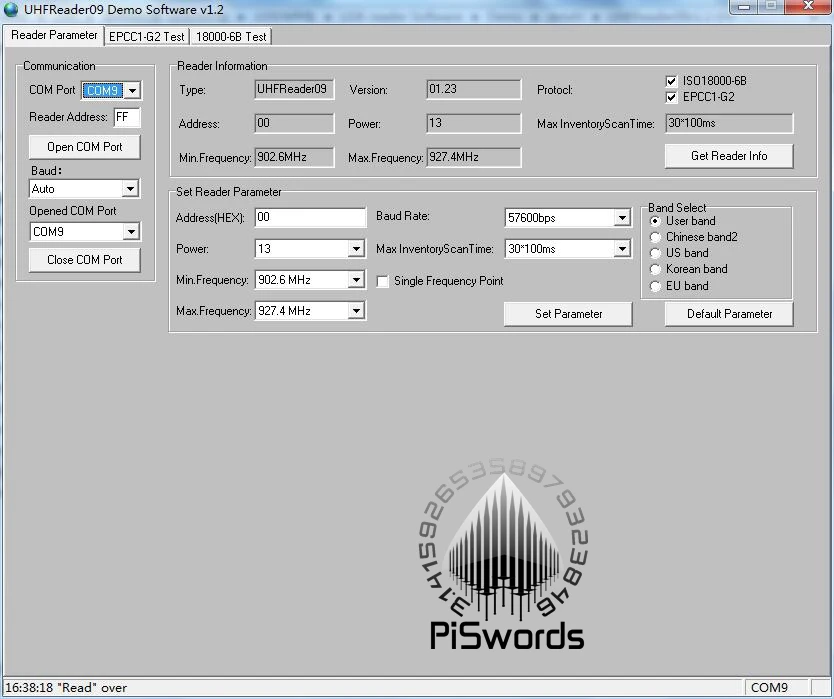Expand the Max.Frequency 927.4 MHz dropdown
Screen dimensions: 834x699
coord(356,311)
